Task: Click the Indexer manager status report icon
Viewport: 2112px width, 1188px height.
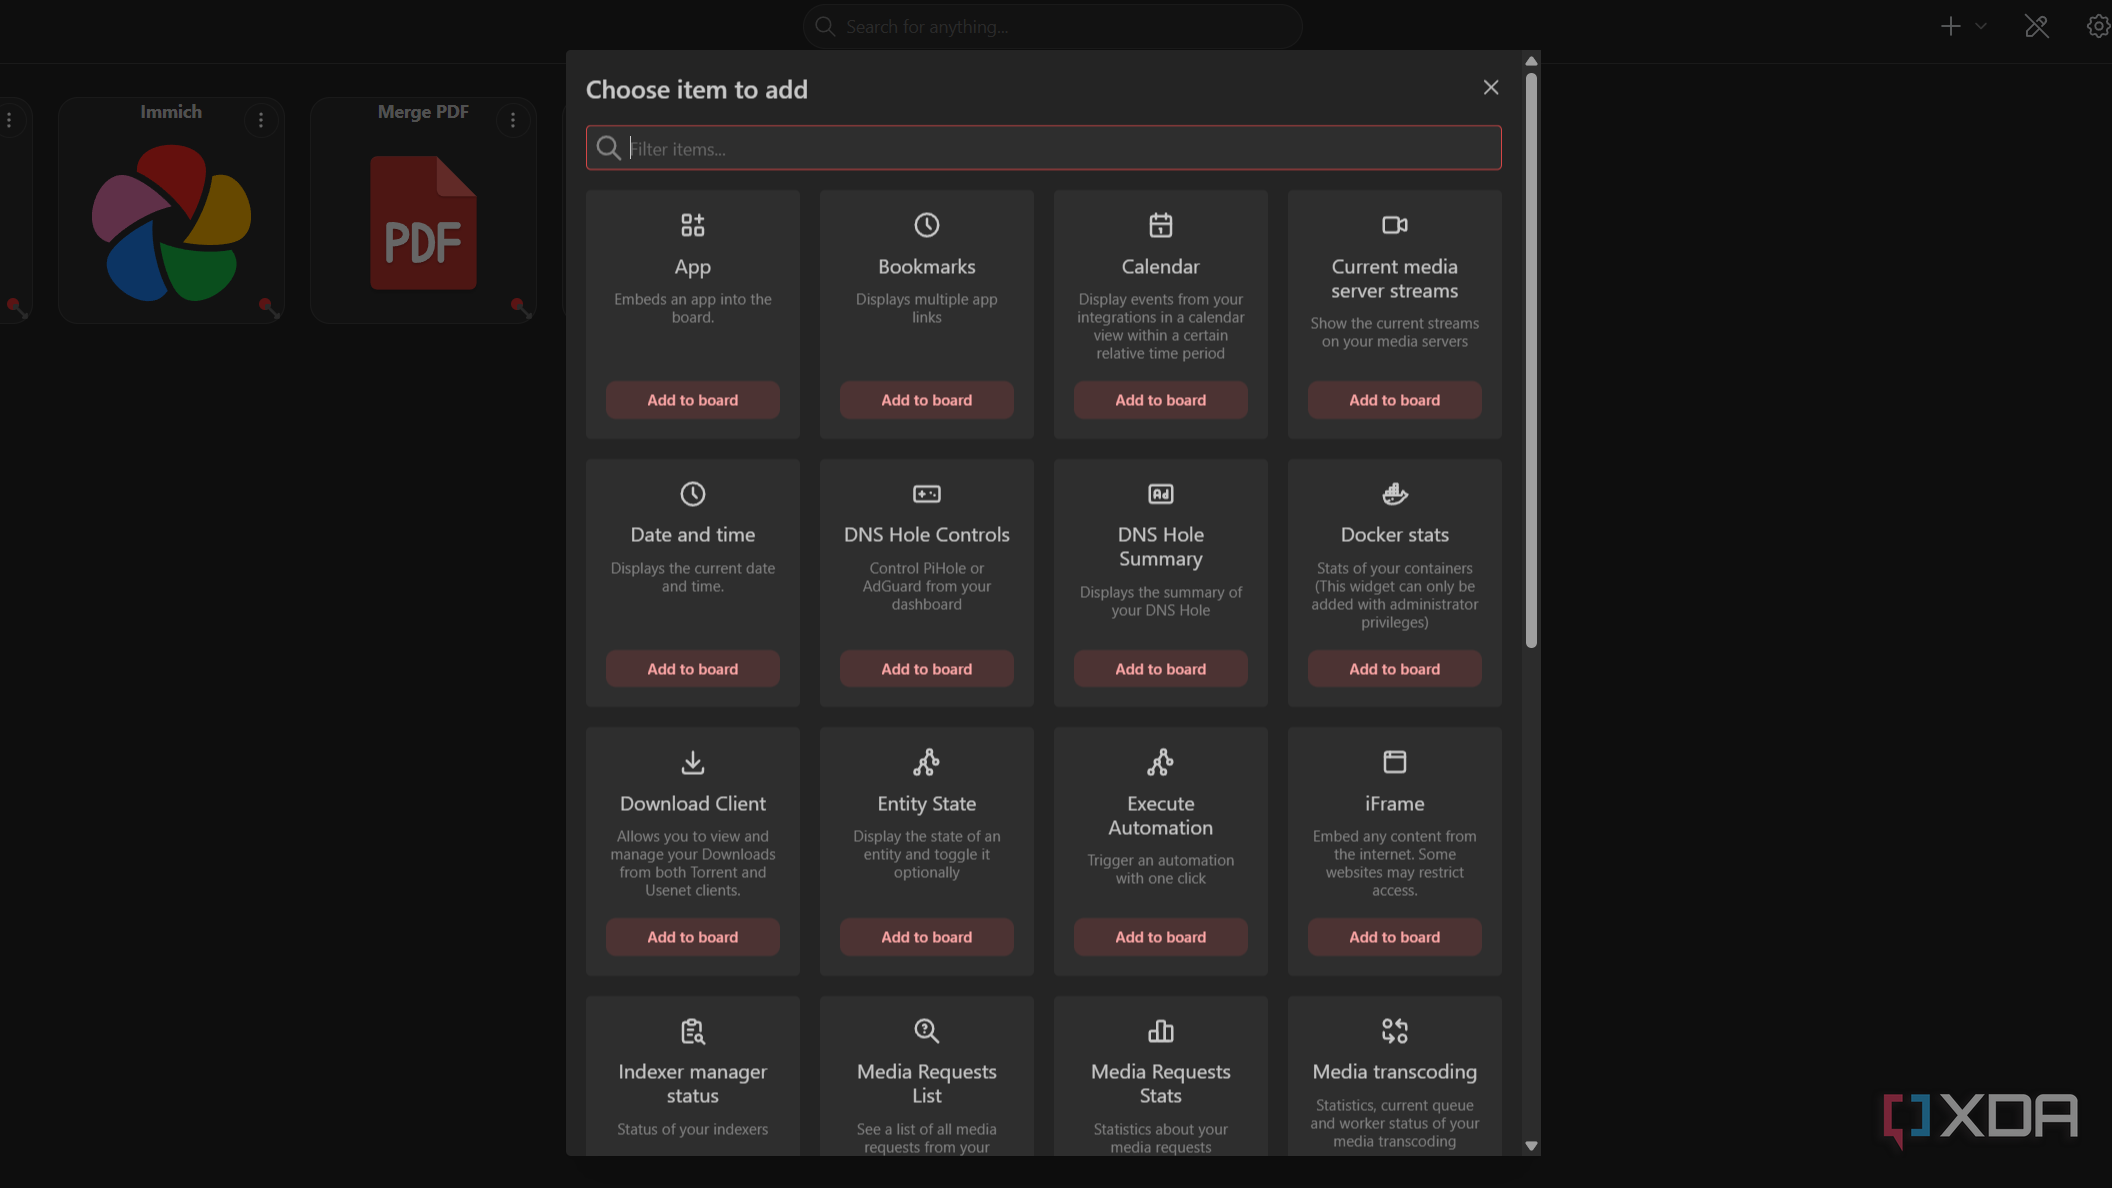Action: 692,1031
